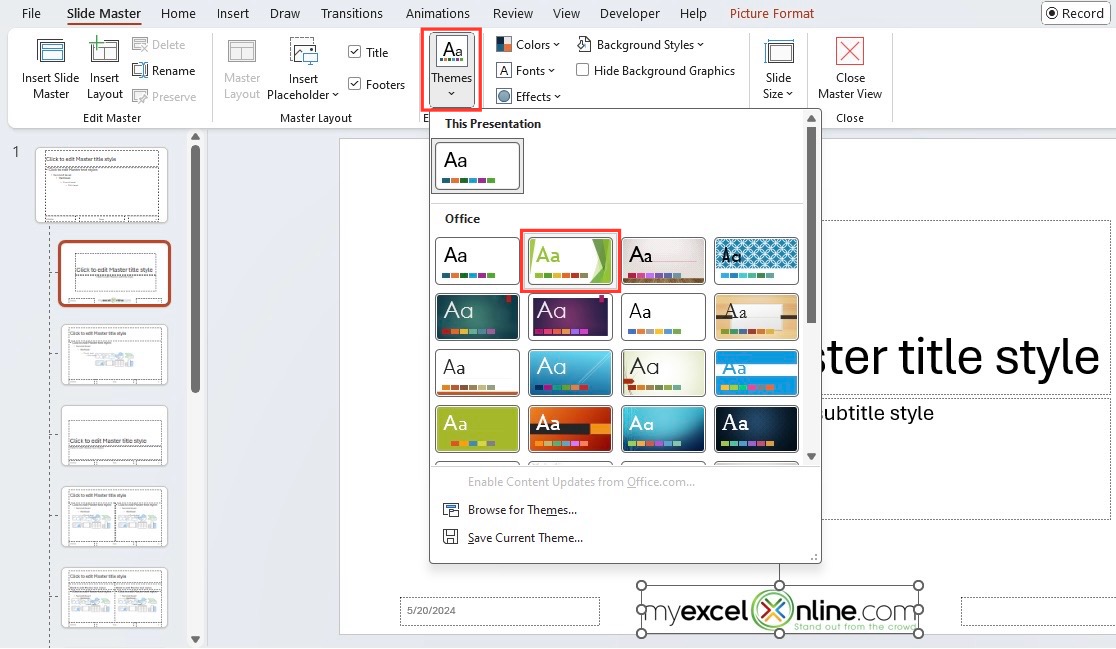This screenshot has width=1116, height=649.
Task: Open the File tab
Action: (x=31, y=14)
